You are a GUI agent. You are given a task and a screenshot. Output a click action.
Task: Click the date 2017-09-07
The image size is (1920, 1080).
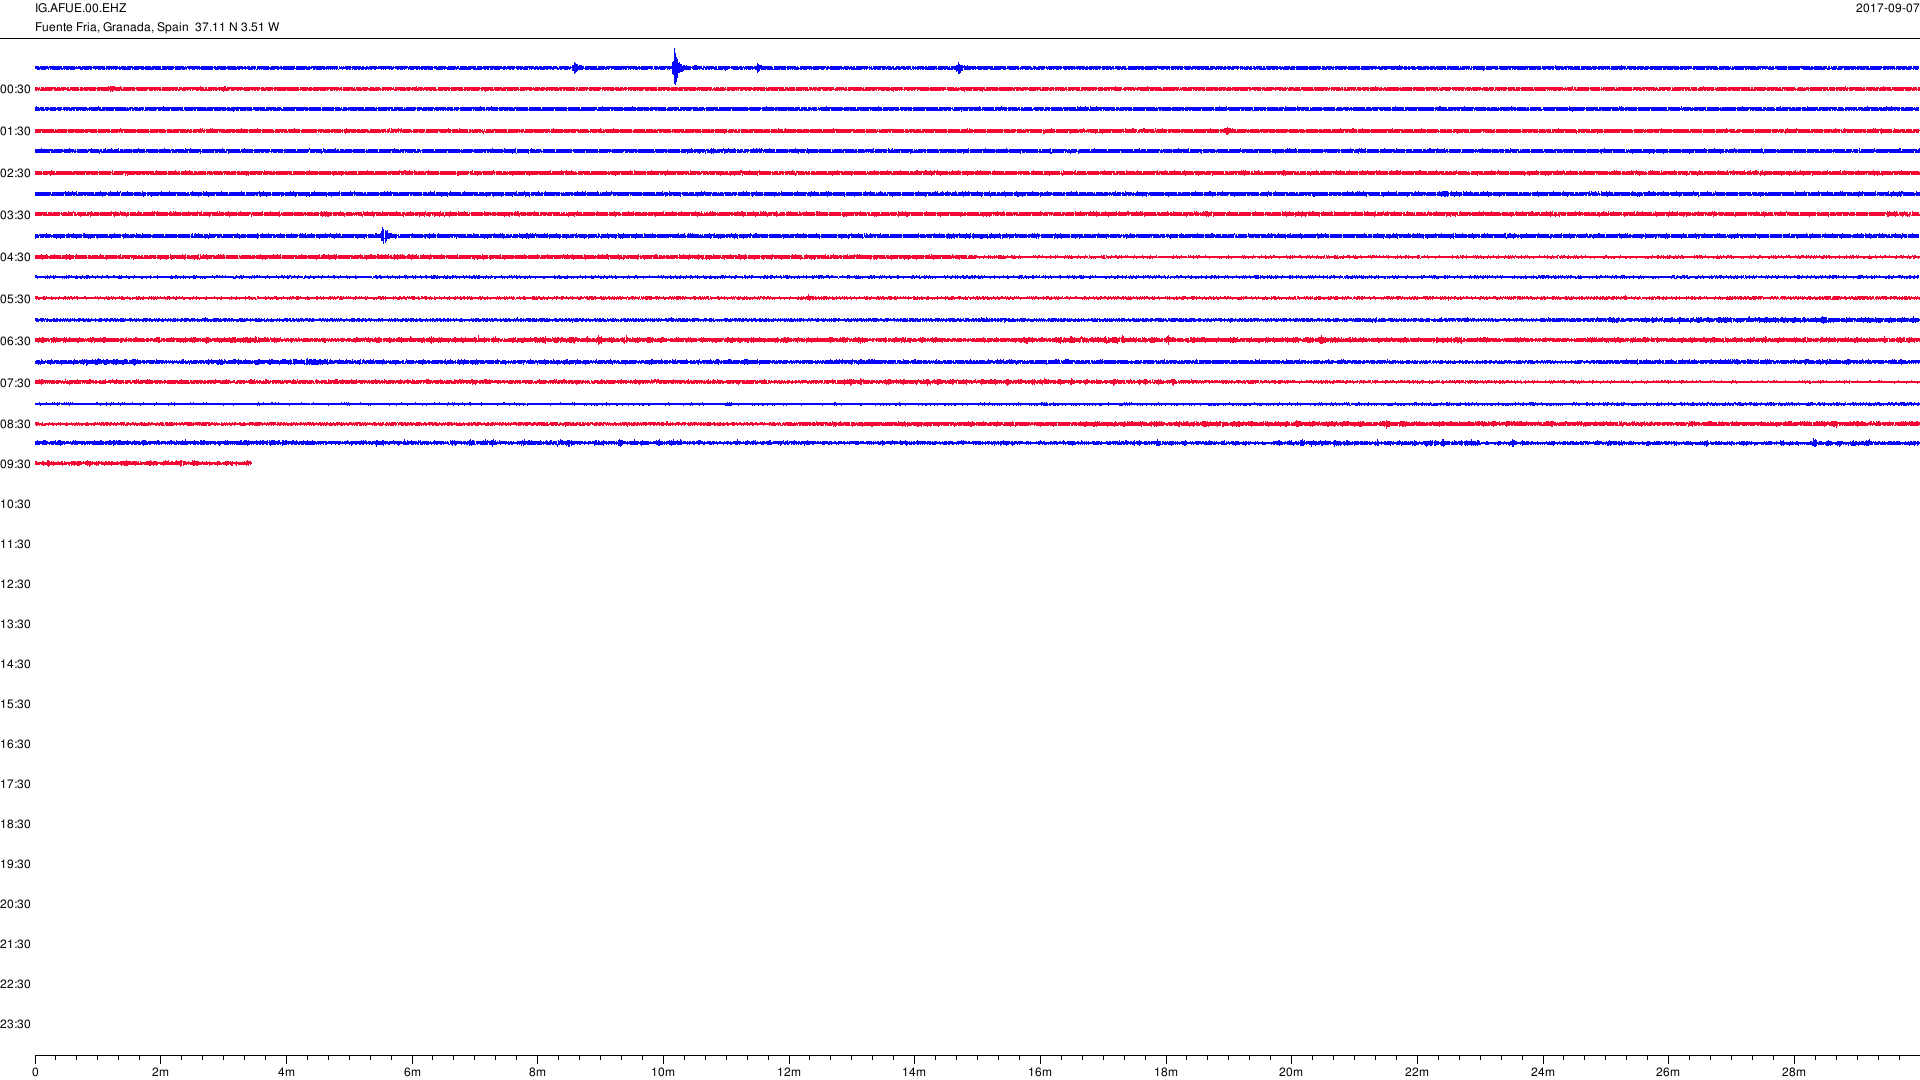coord(1887,8)
